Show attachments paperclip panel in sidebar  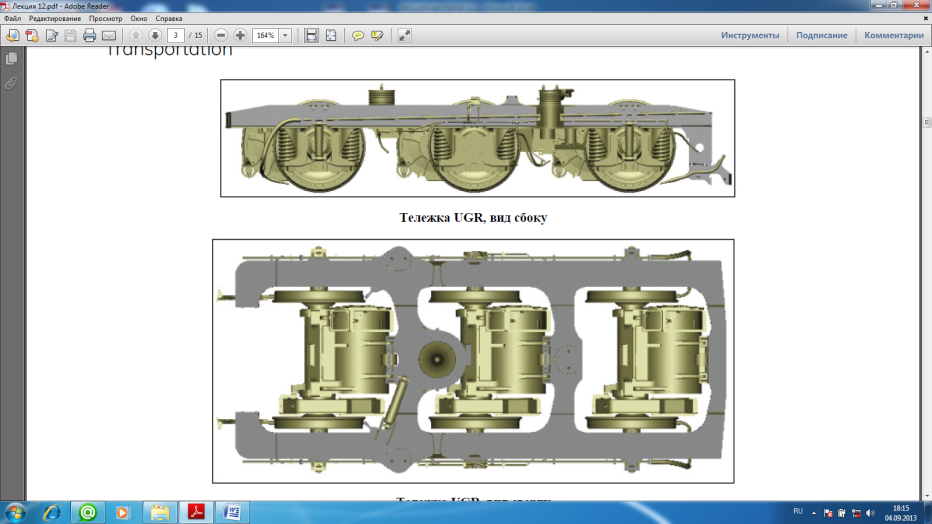tap(11, 83)
